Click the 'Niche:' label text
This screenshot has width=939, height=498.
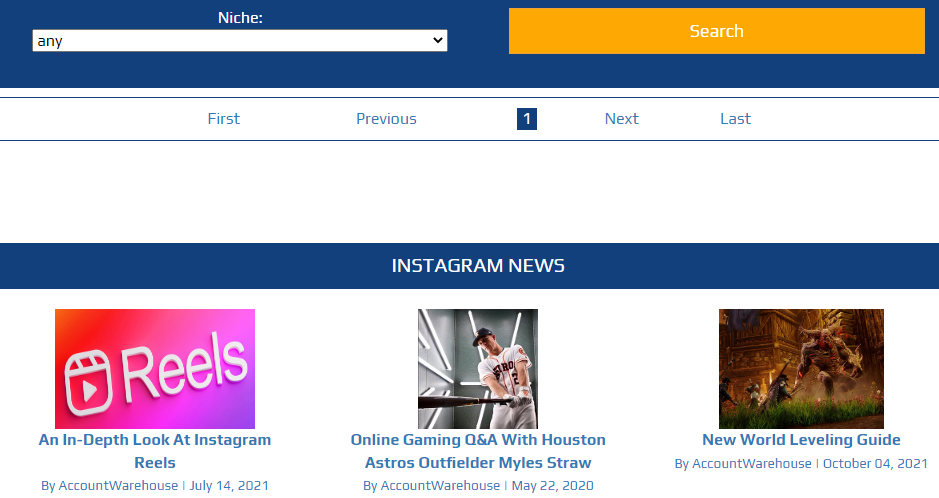pyautogui.click(x=240, y=18)
